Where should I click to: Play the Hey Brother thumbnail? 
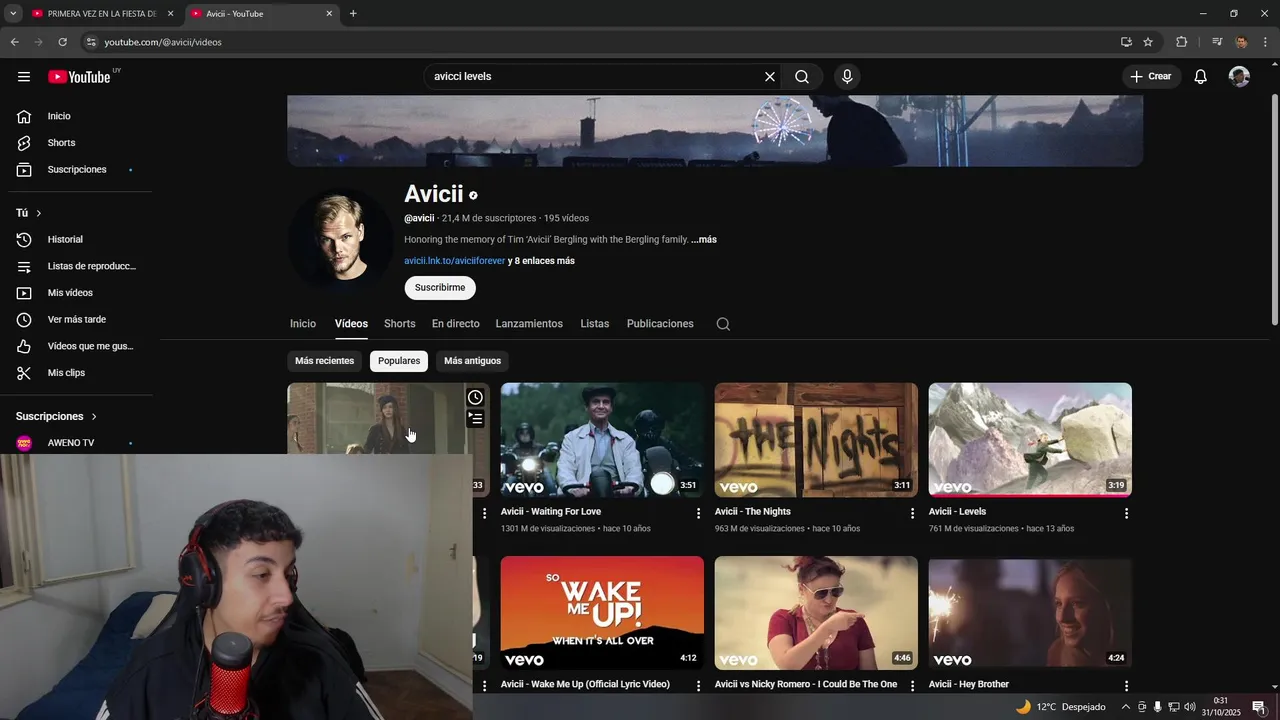pos(1030,613)
